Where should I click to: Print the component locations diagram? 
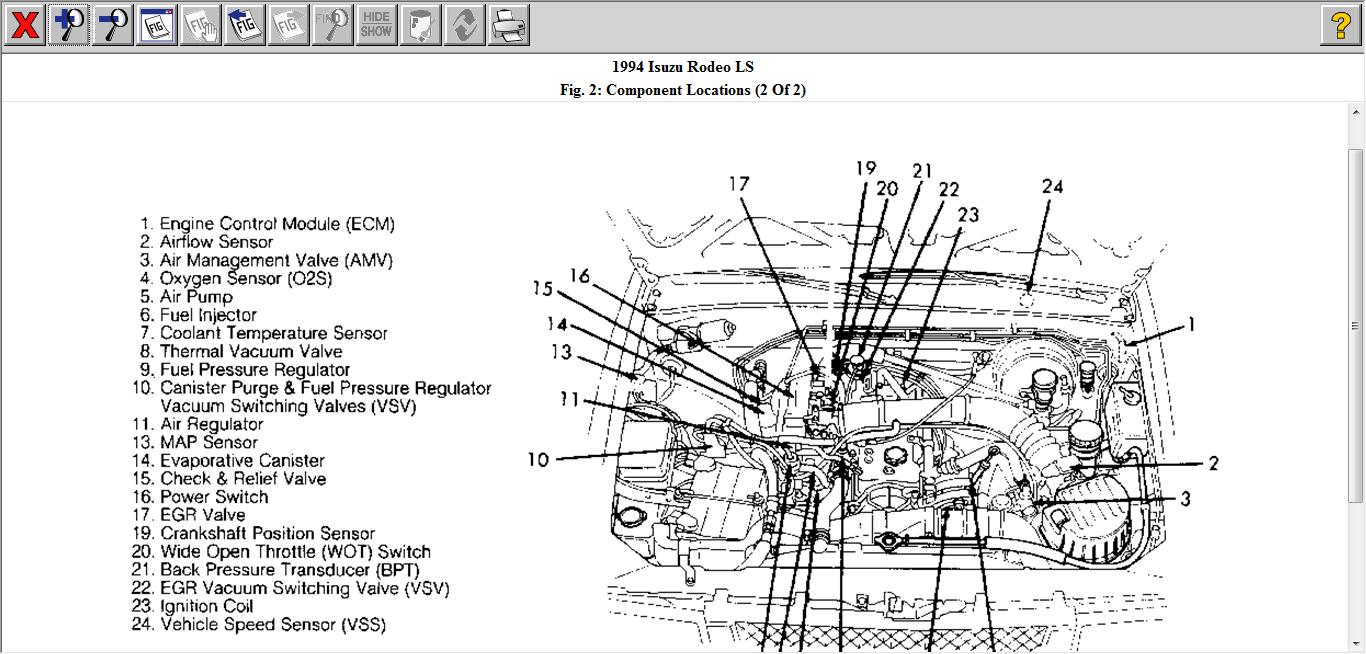[509, 25]
